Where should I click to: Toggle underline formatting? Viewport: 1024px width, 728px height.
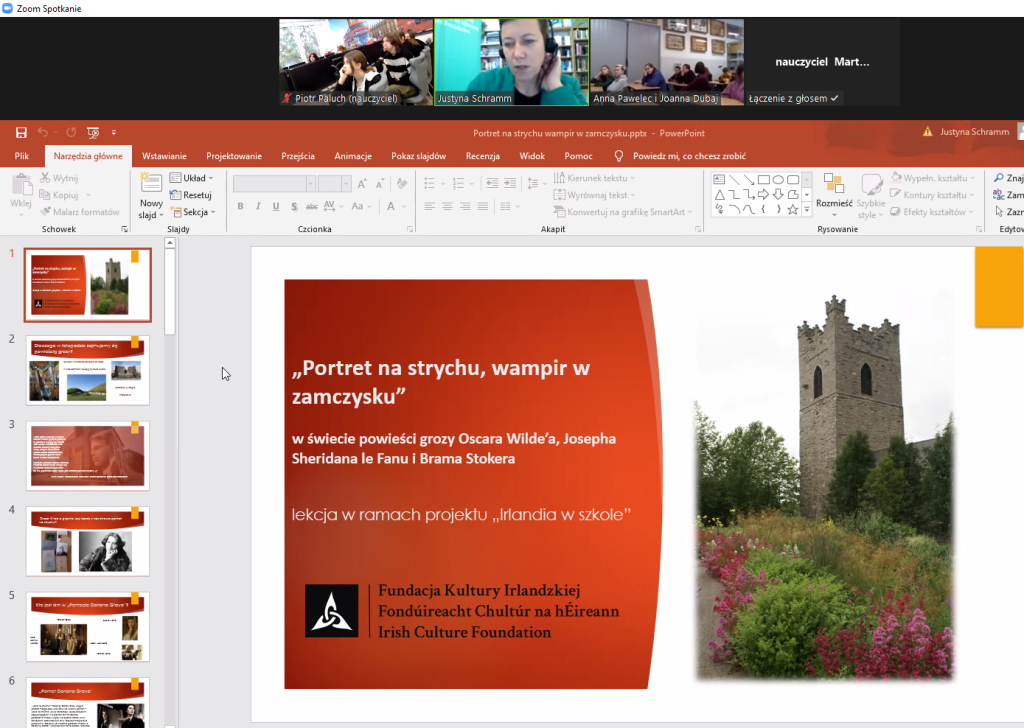[x=275, y=206]
